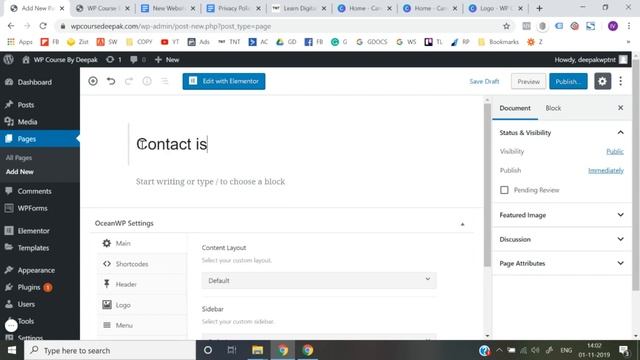Open the + New admin bar menu
Screen dimensions: 640x360
tap(167, 60)
